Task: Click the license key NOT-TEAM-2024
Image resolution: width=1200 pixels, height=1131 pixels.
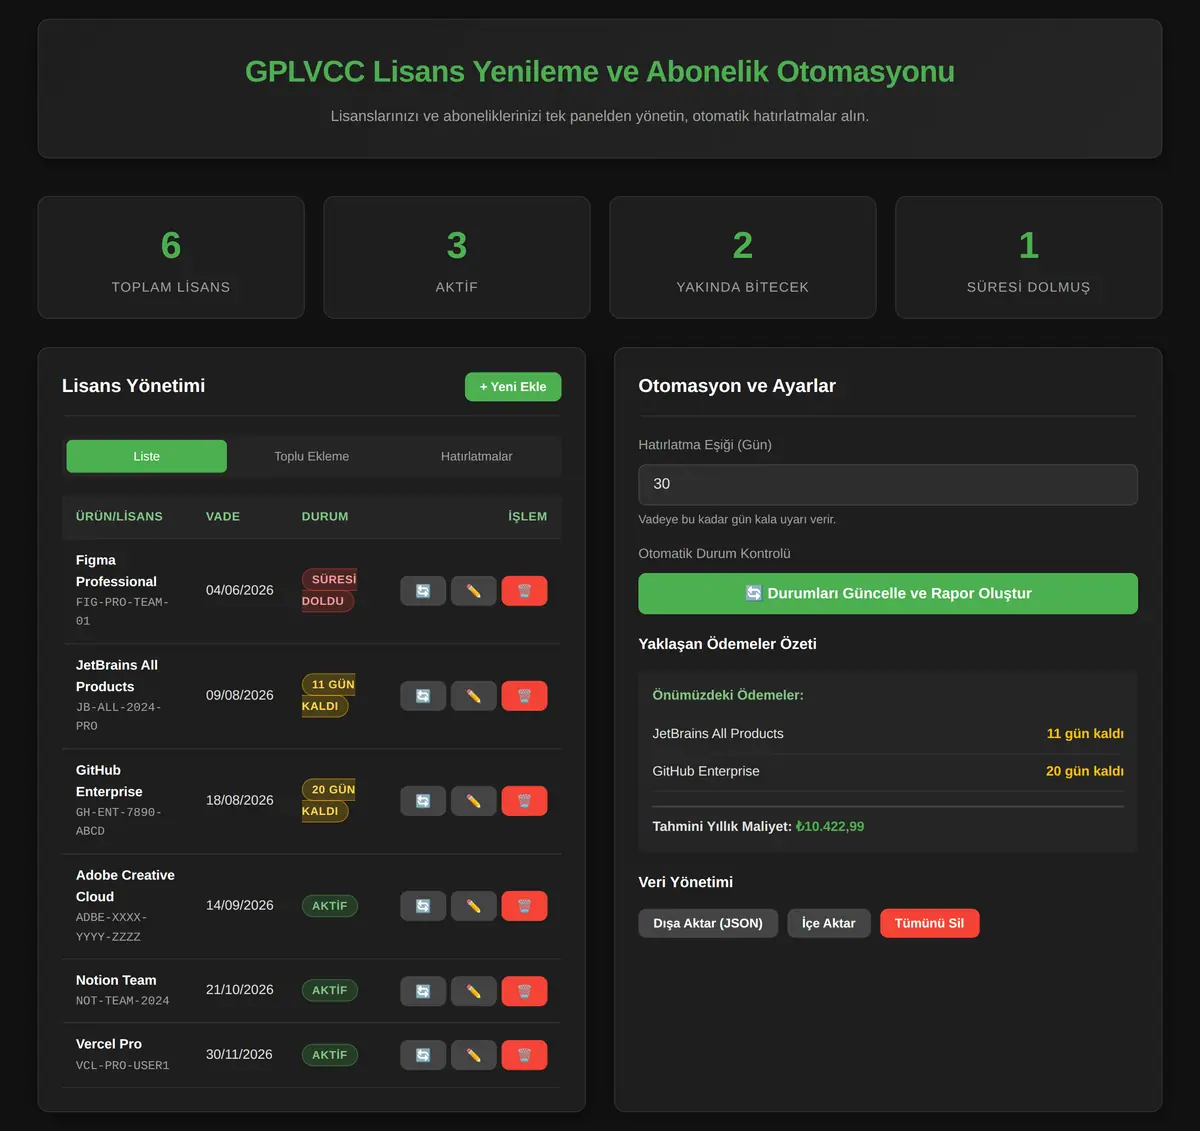Action: point(123,1001)
